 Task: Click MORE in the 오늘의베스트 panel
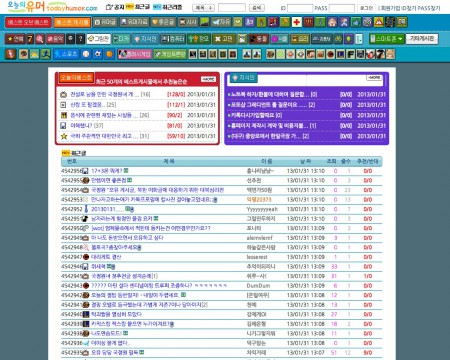click(x=208, y=79)
